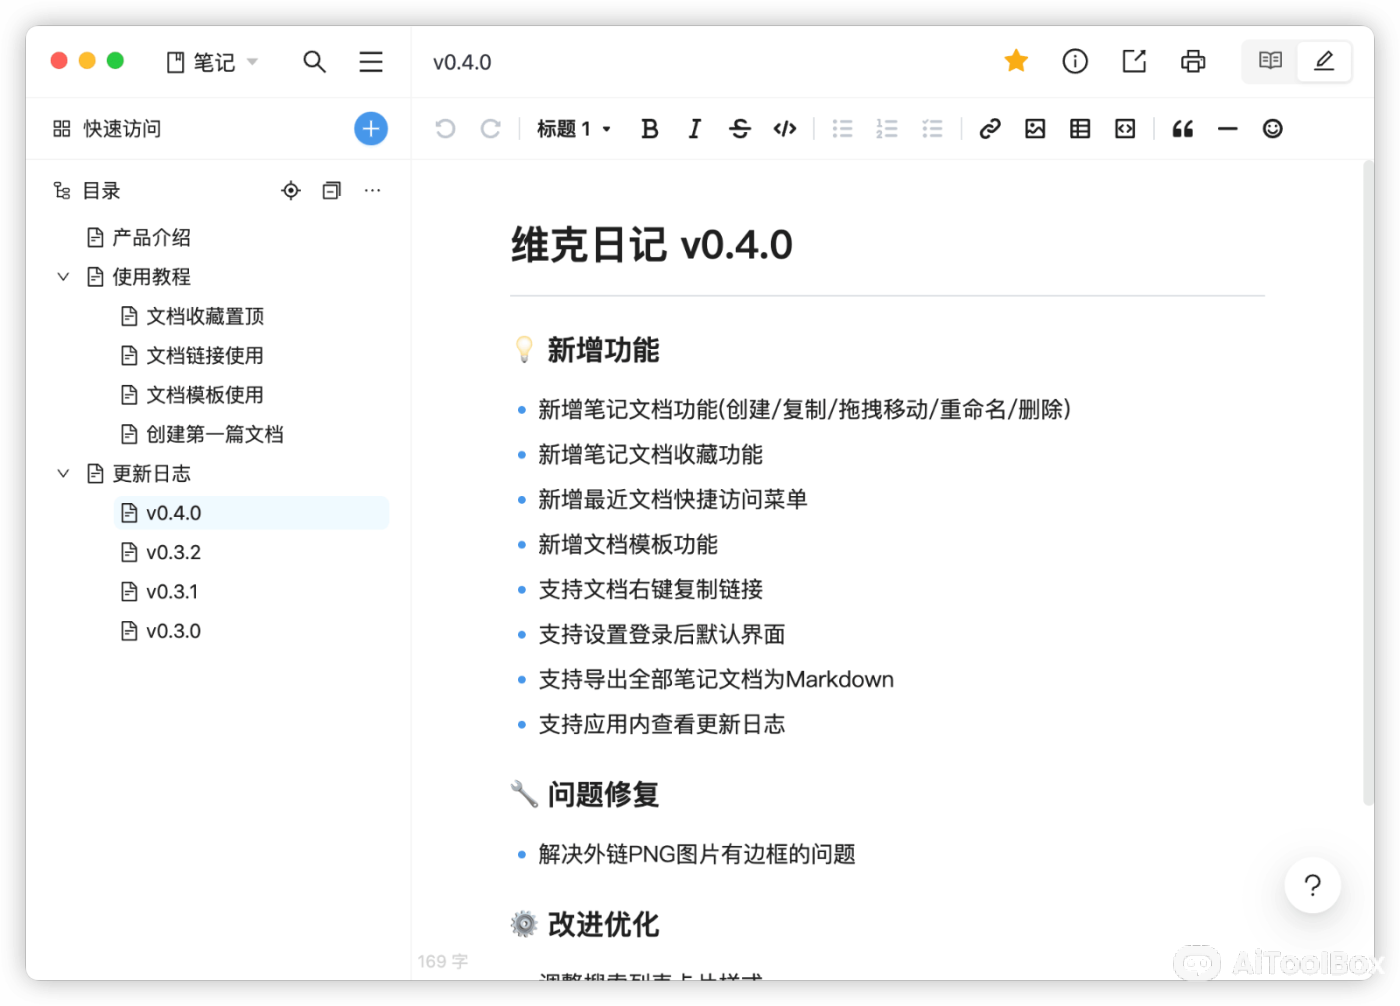Switch to edit mode with pencil icon
The width and height of the screenshot is (1400, 1006).
coord(1324,61)
